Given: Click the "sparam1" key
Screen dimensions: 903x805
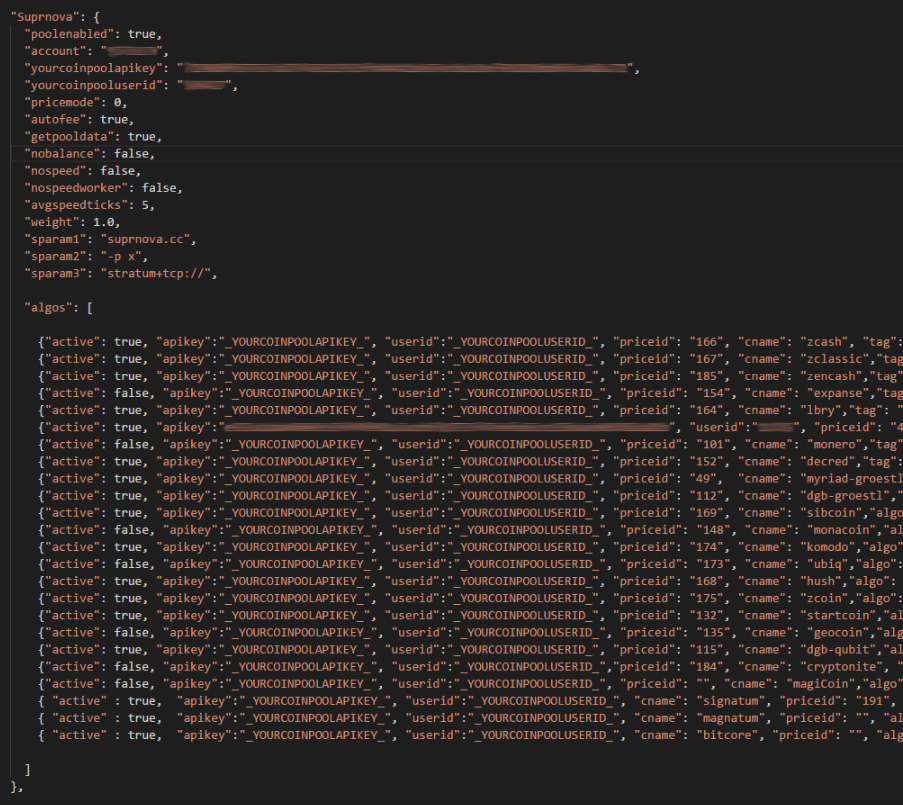Looking at the screenshot, I should pos(55,240).
